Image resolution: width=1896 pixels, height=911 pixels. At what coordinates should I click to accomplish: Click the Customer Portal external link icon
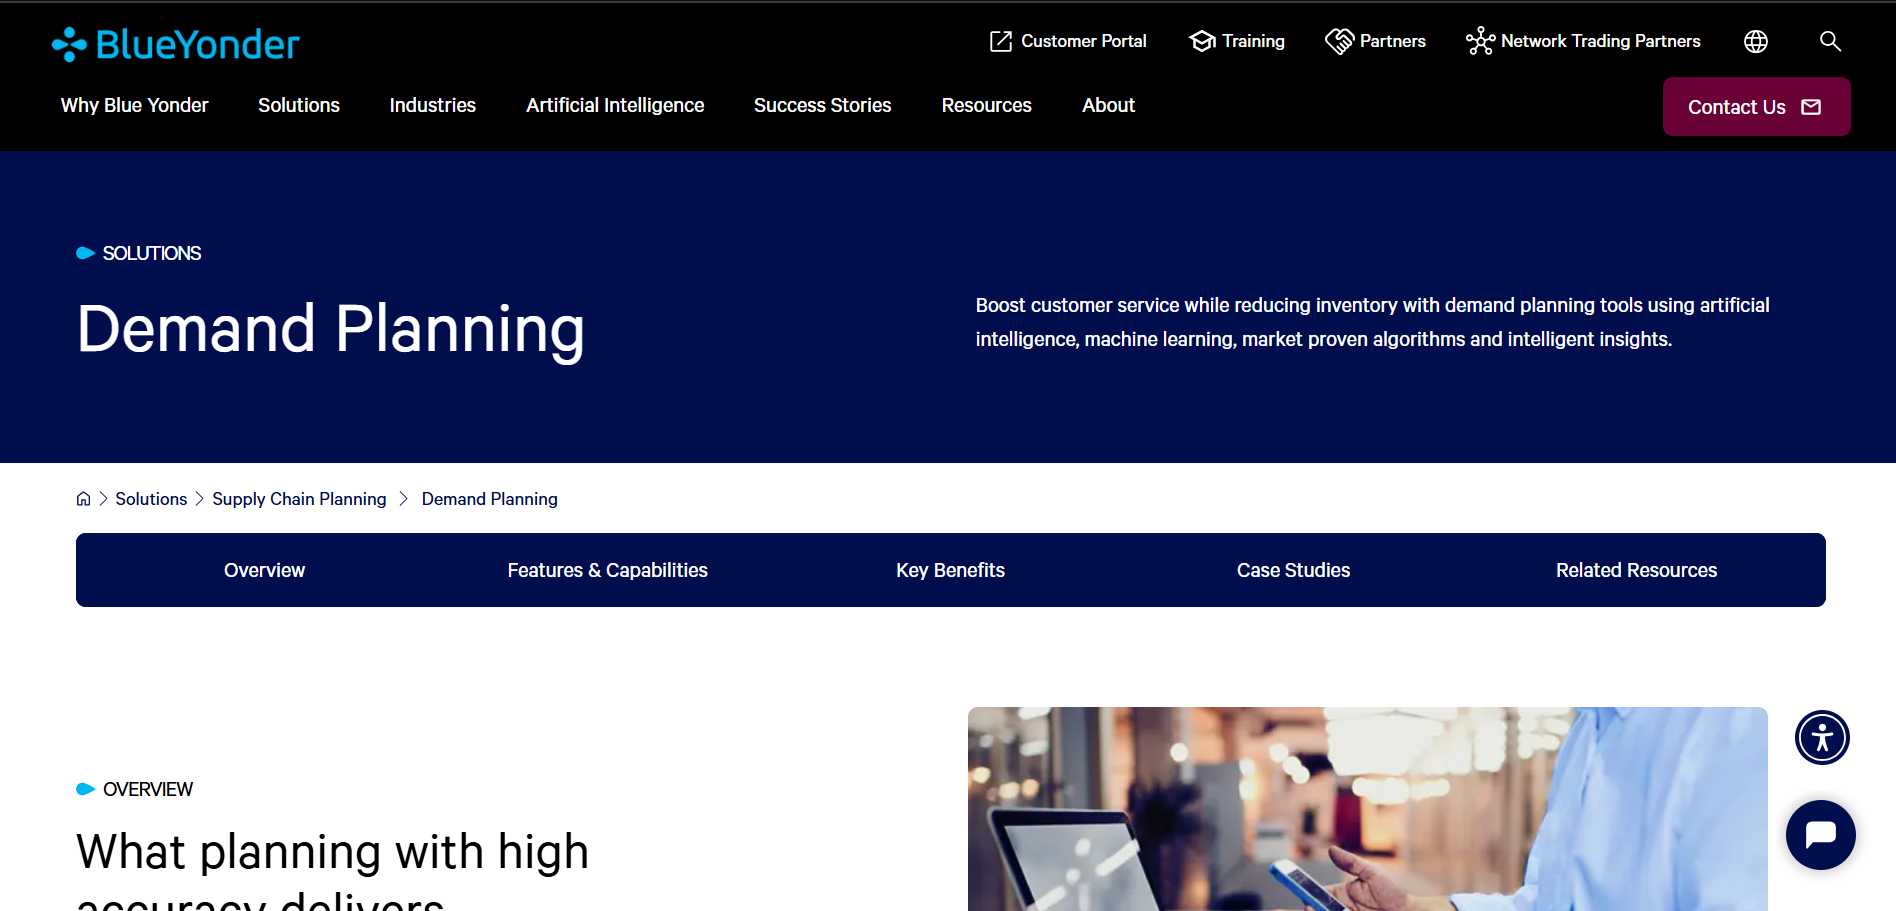(x=1000, y=41)
